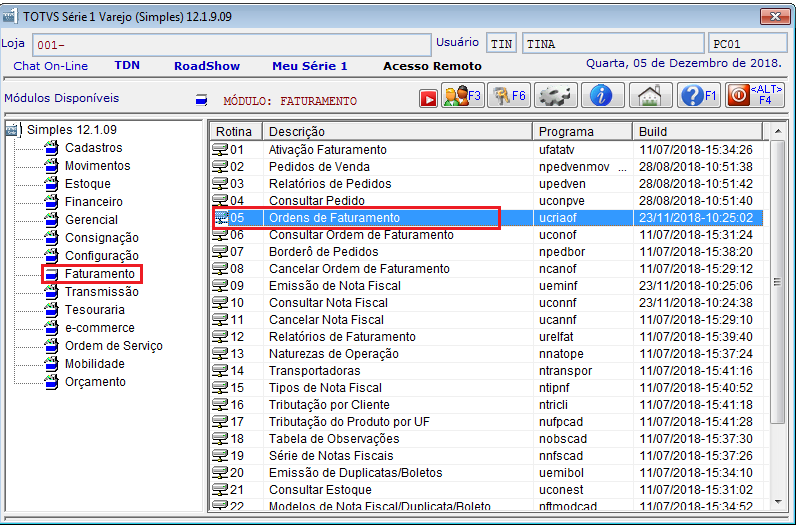Click the house home toolbar button
Screen dimensions: 797x525
tap(650, 95)
